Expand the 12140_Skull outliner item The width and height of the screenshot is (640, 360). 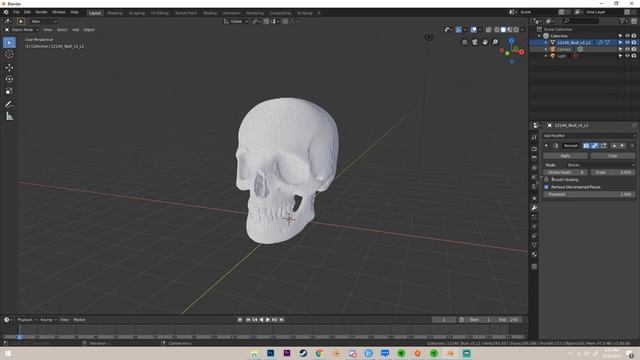tap(546, 42)
